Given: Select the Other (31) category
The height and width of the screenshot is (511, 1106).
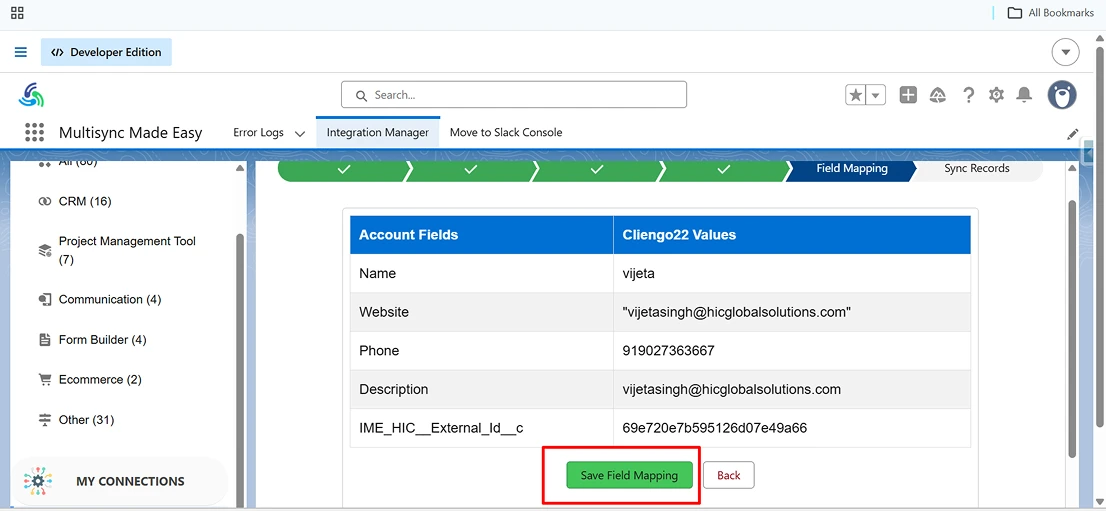Looking at the screenshot, I should [86, 420].
